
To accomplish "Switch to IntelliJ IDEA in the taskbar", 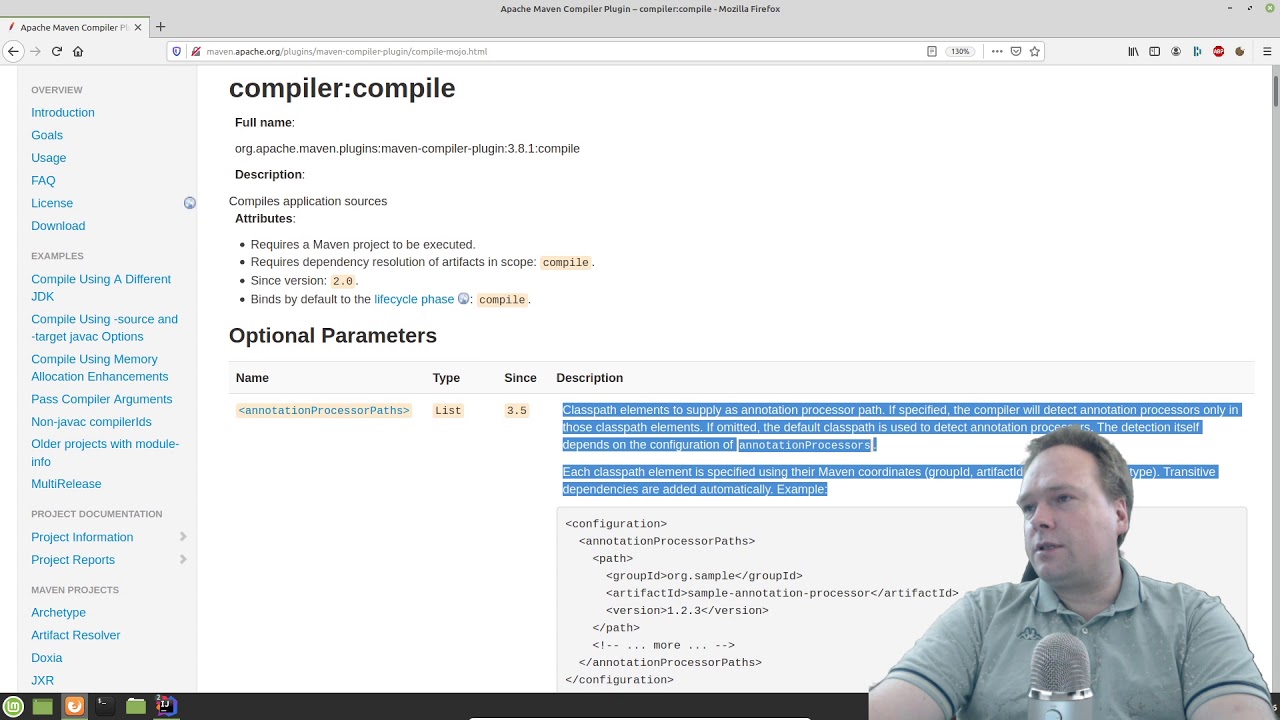I will 166,706.
